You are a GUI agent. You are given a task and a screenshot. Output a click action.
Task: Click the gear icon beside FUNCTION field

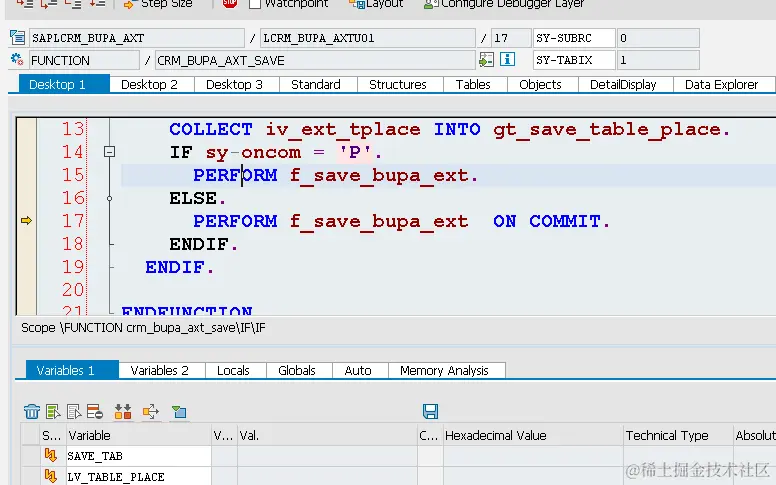[x=17, y=60]
